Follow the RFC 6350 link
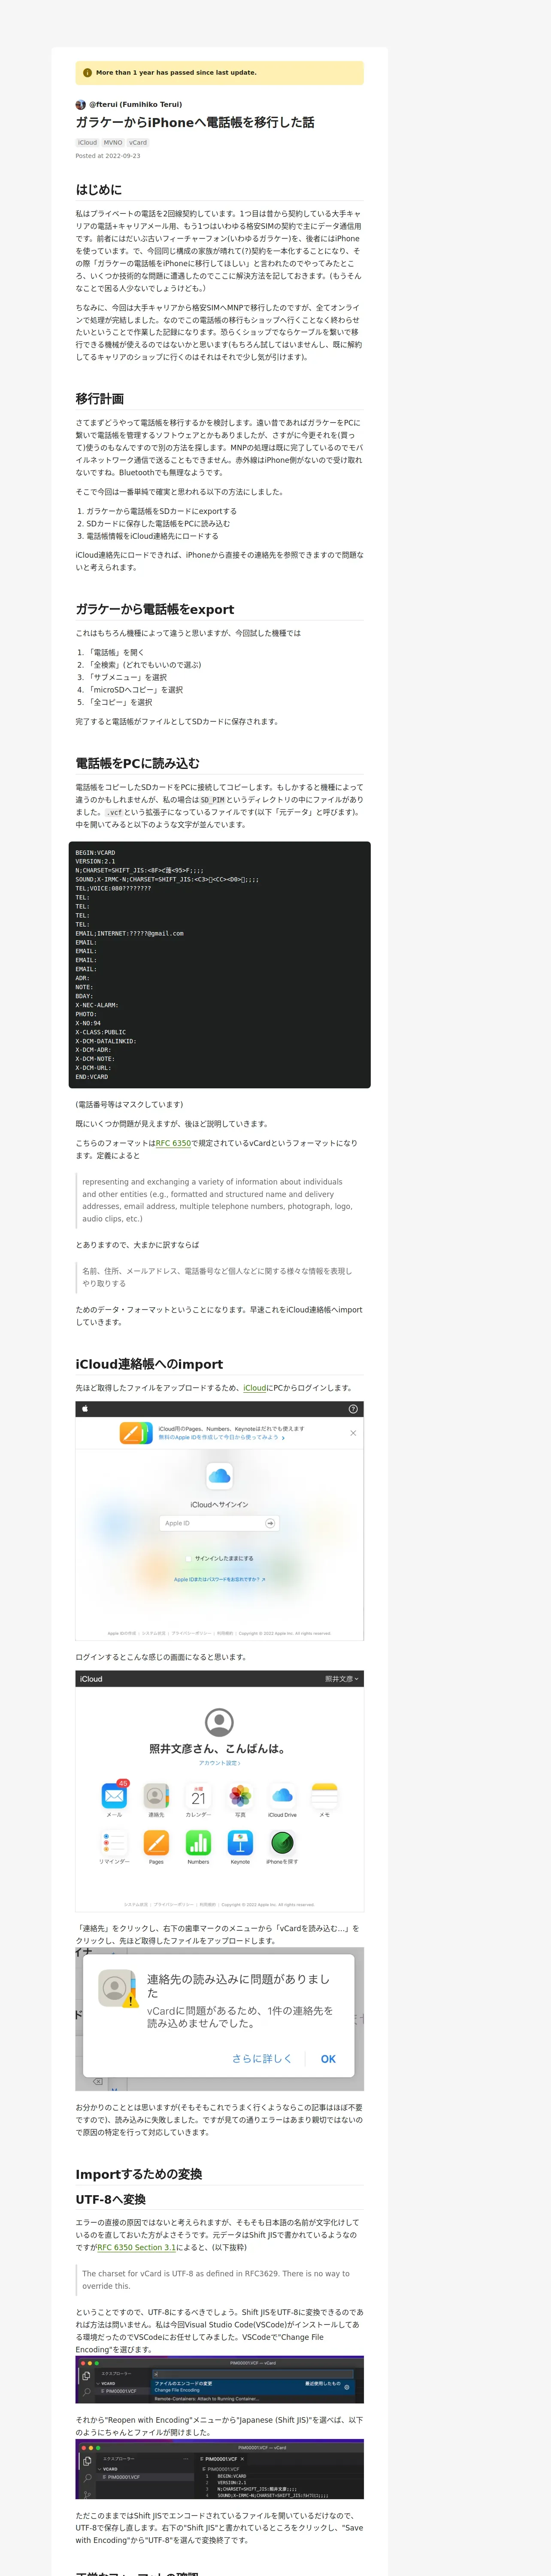551x2576 pixels. coord(173,1143)
